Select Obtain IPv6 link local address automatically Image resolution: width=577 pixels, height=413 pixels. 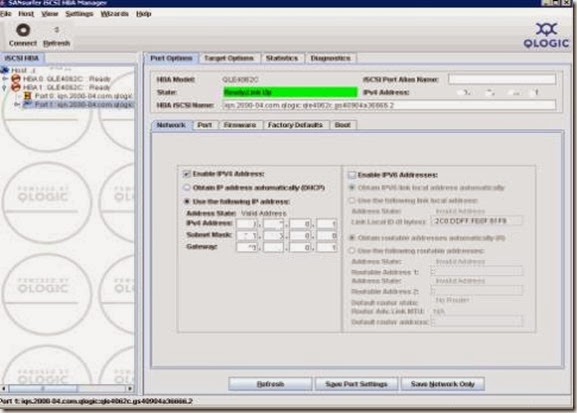point(352,188)
